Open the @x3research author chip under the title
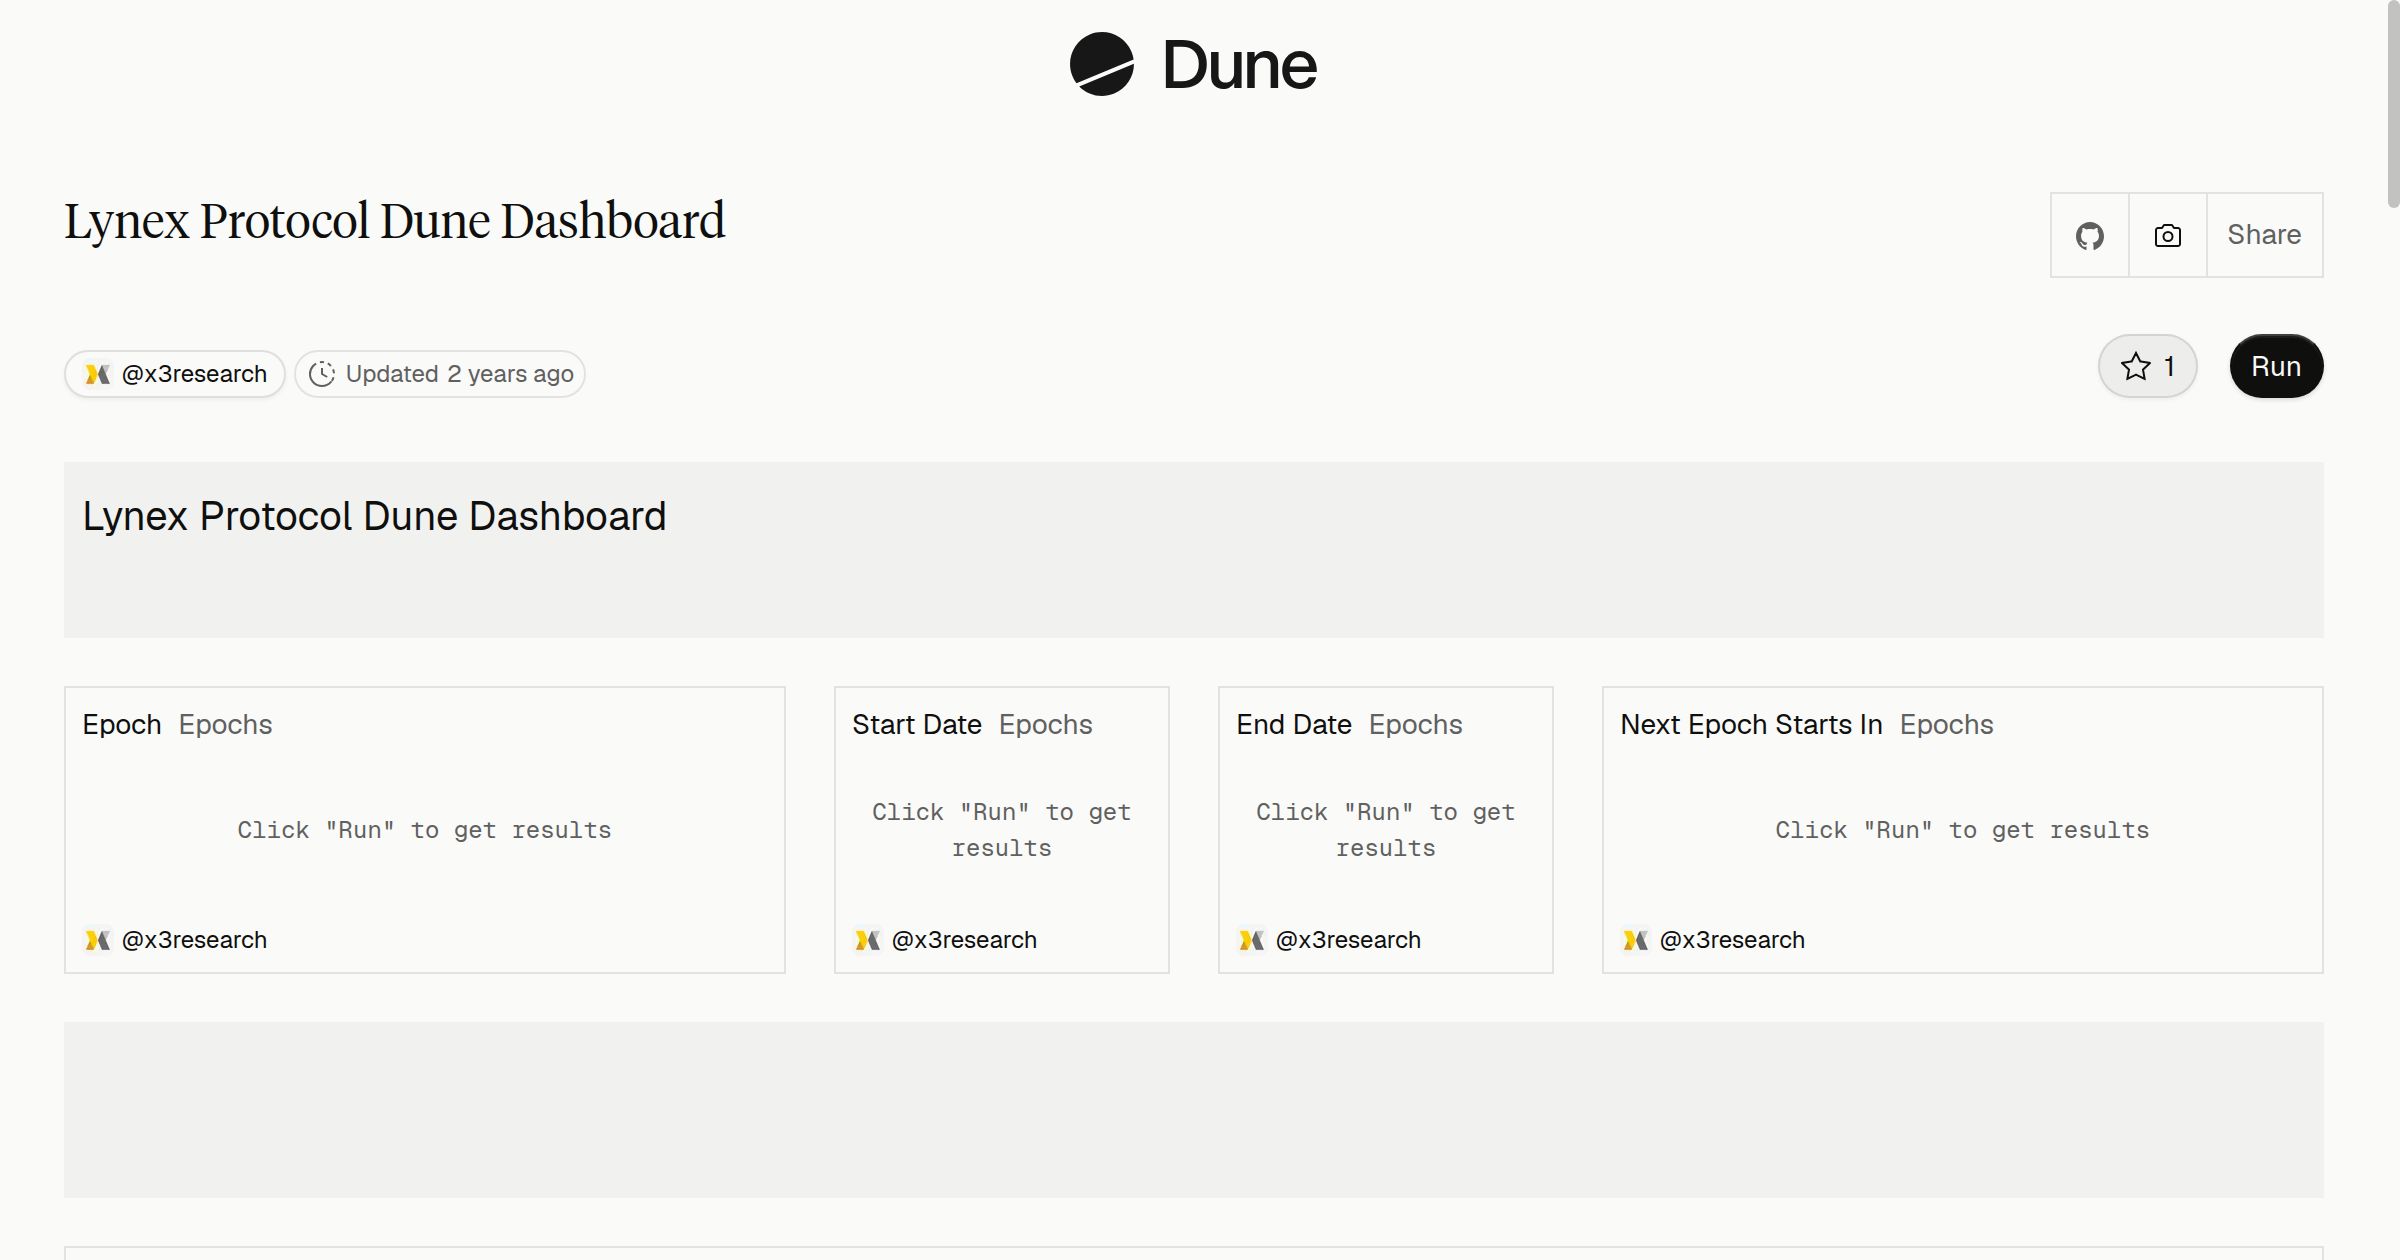The image size is (2400, 1260). (x=175, y=374)
